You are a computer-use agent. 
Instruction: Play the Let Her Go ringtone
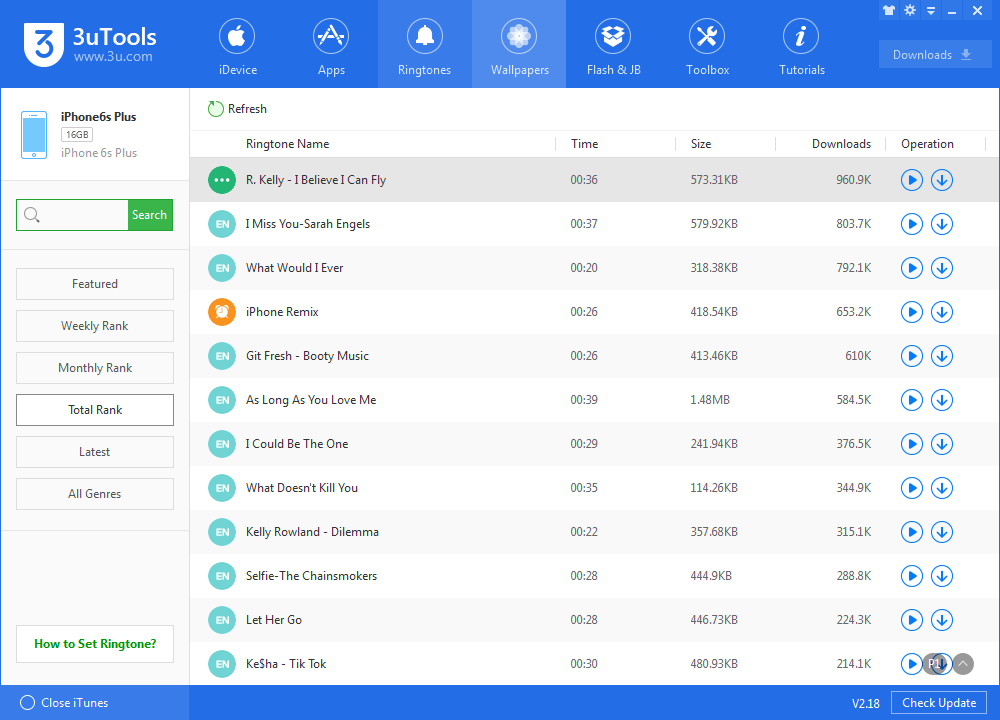pos(912,621)
